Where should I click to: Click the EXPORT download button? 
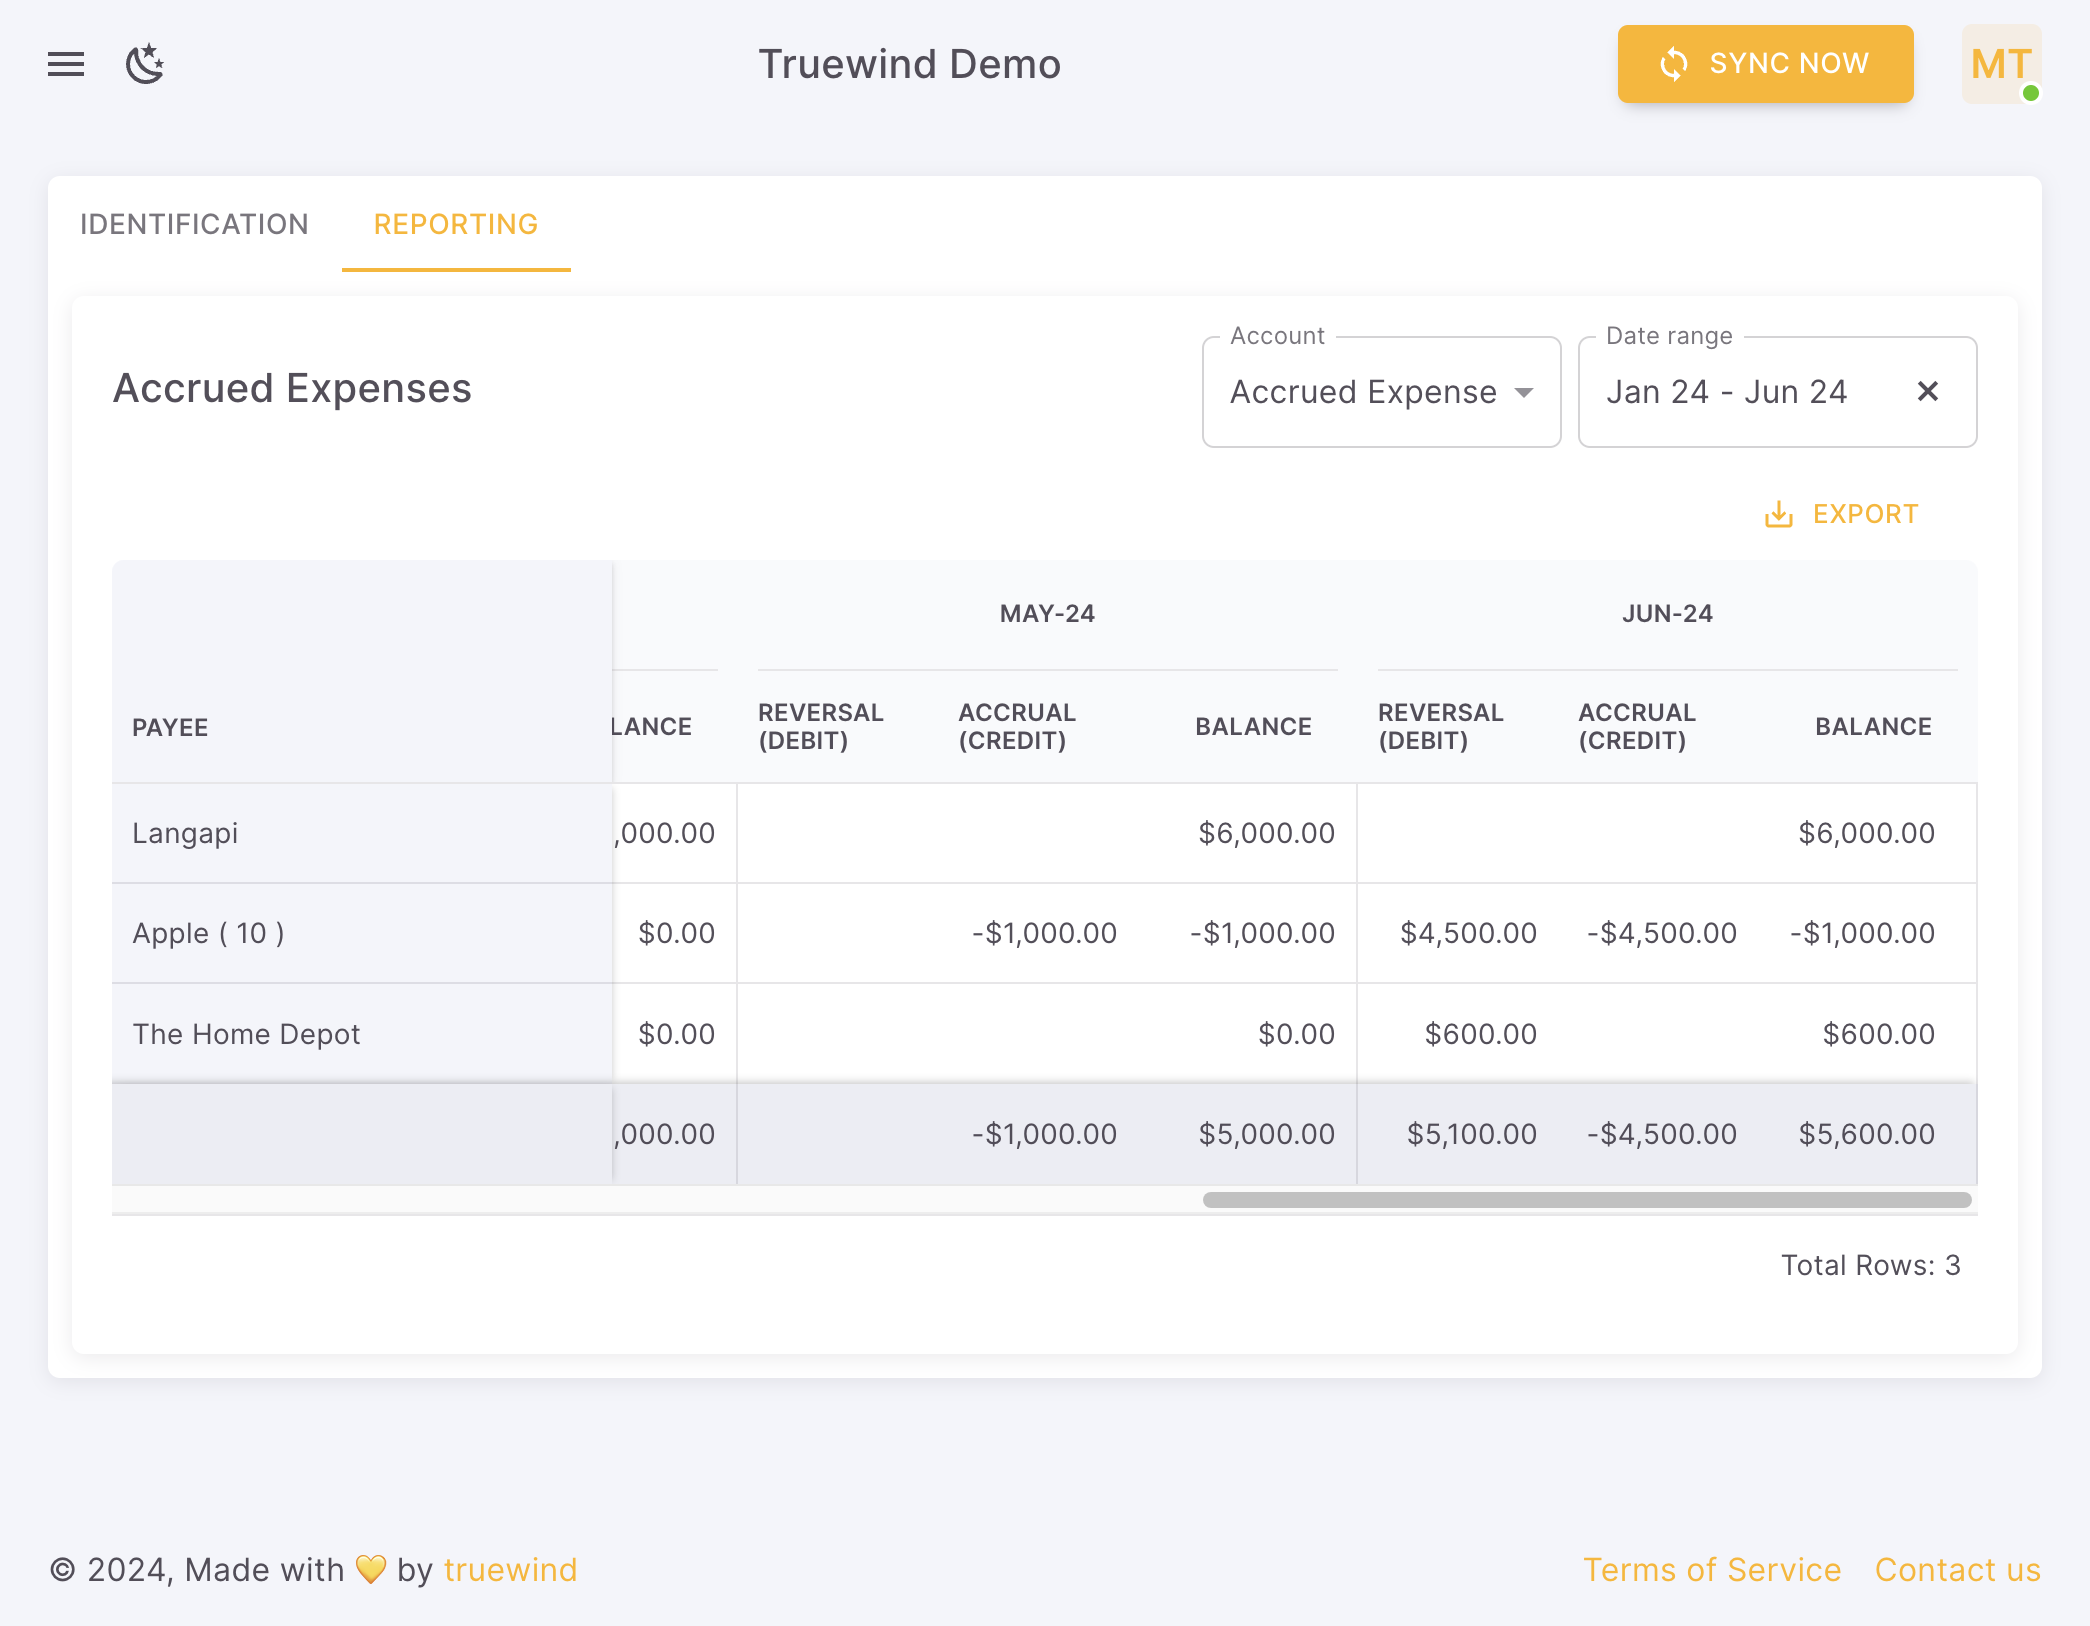pyautogui.click(x=1841, y=514)
